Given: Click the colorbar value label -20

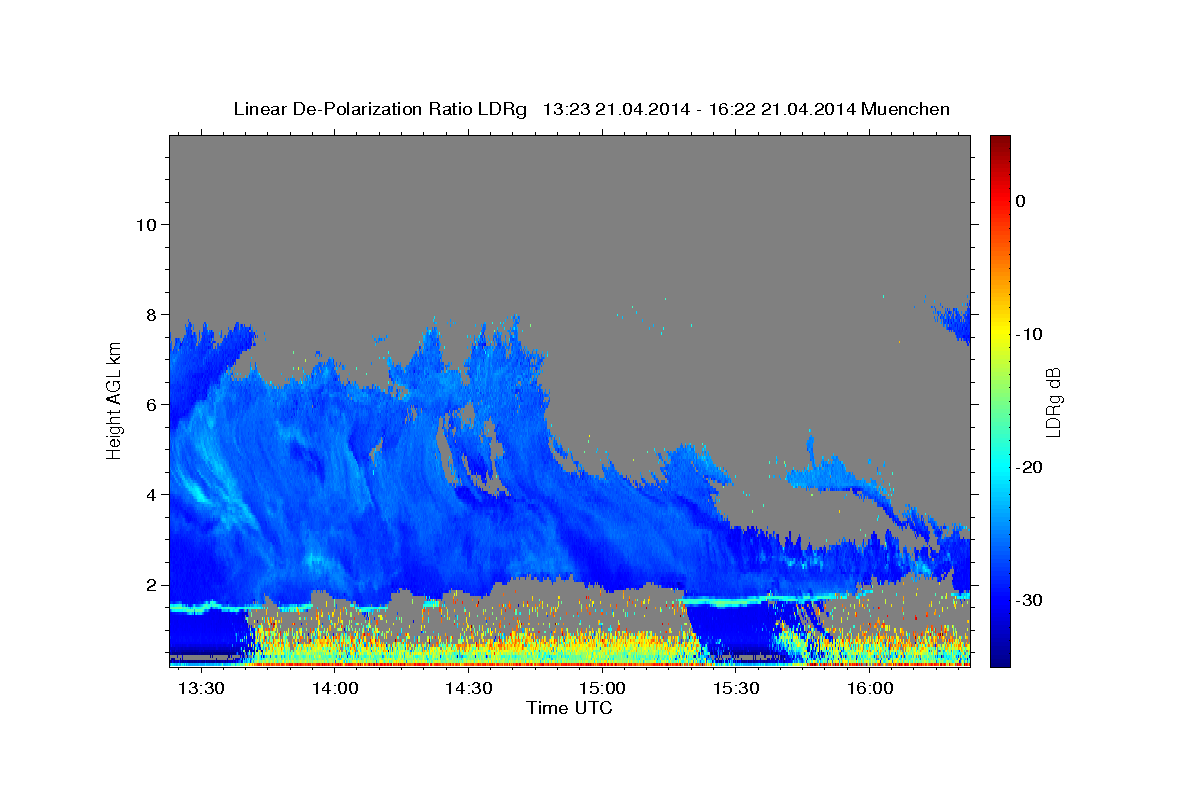Looking at the screenshot, I should 1029,467.
